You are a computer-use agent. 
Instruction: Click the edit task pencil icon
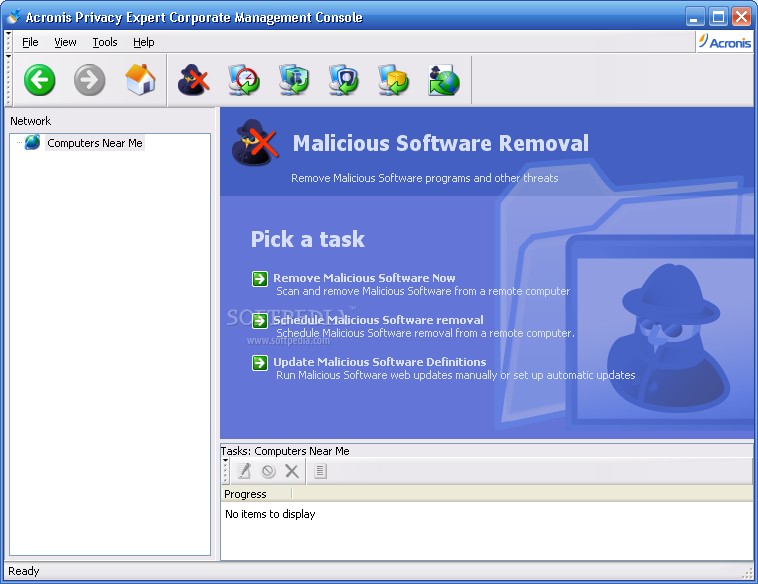click(x=244, y=471)
